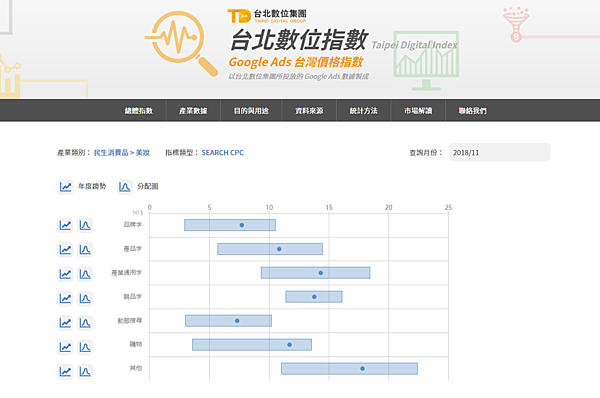Click the SEARCH CPC indicator type link
Image resolution: width=600 pixels, height=398 pixels.
coord(222,153)
